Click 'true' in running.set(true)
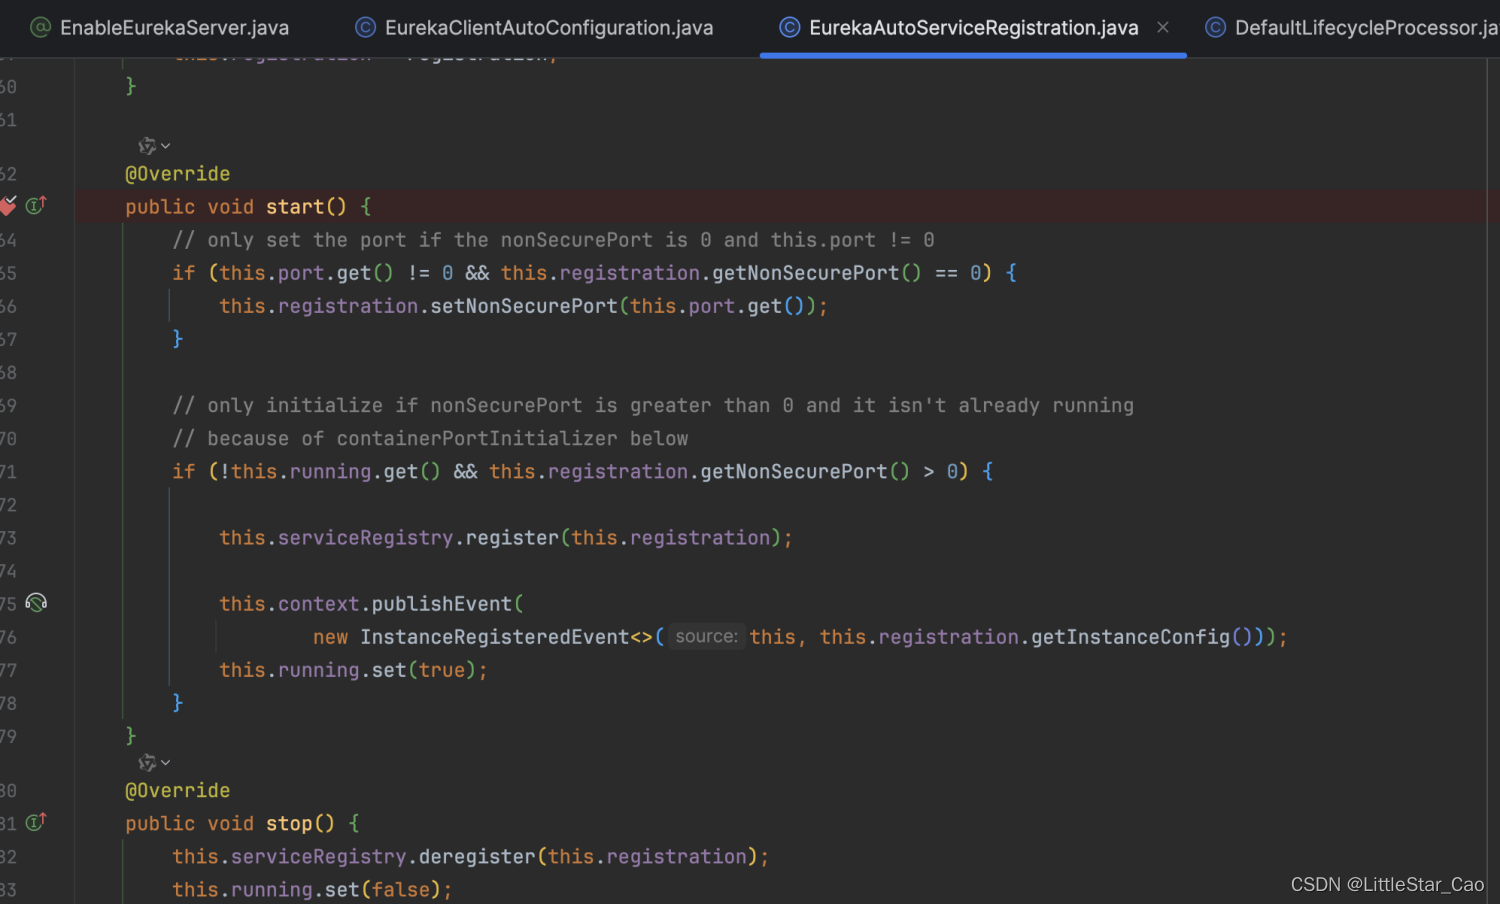Viewport: 1500px width, 904px height. pyautogui.click(x=442, y=670)
